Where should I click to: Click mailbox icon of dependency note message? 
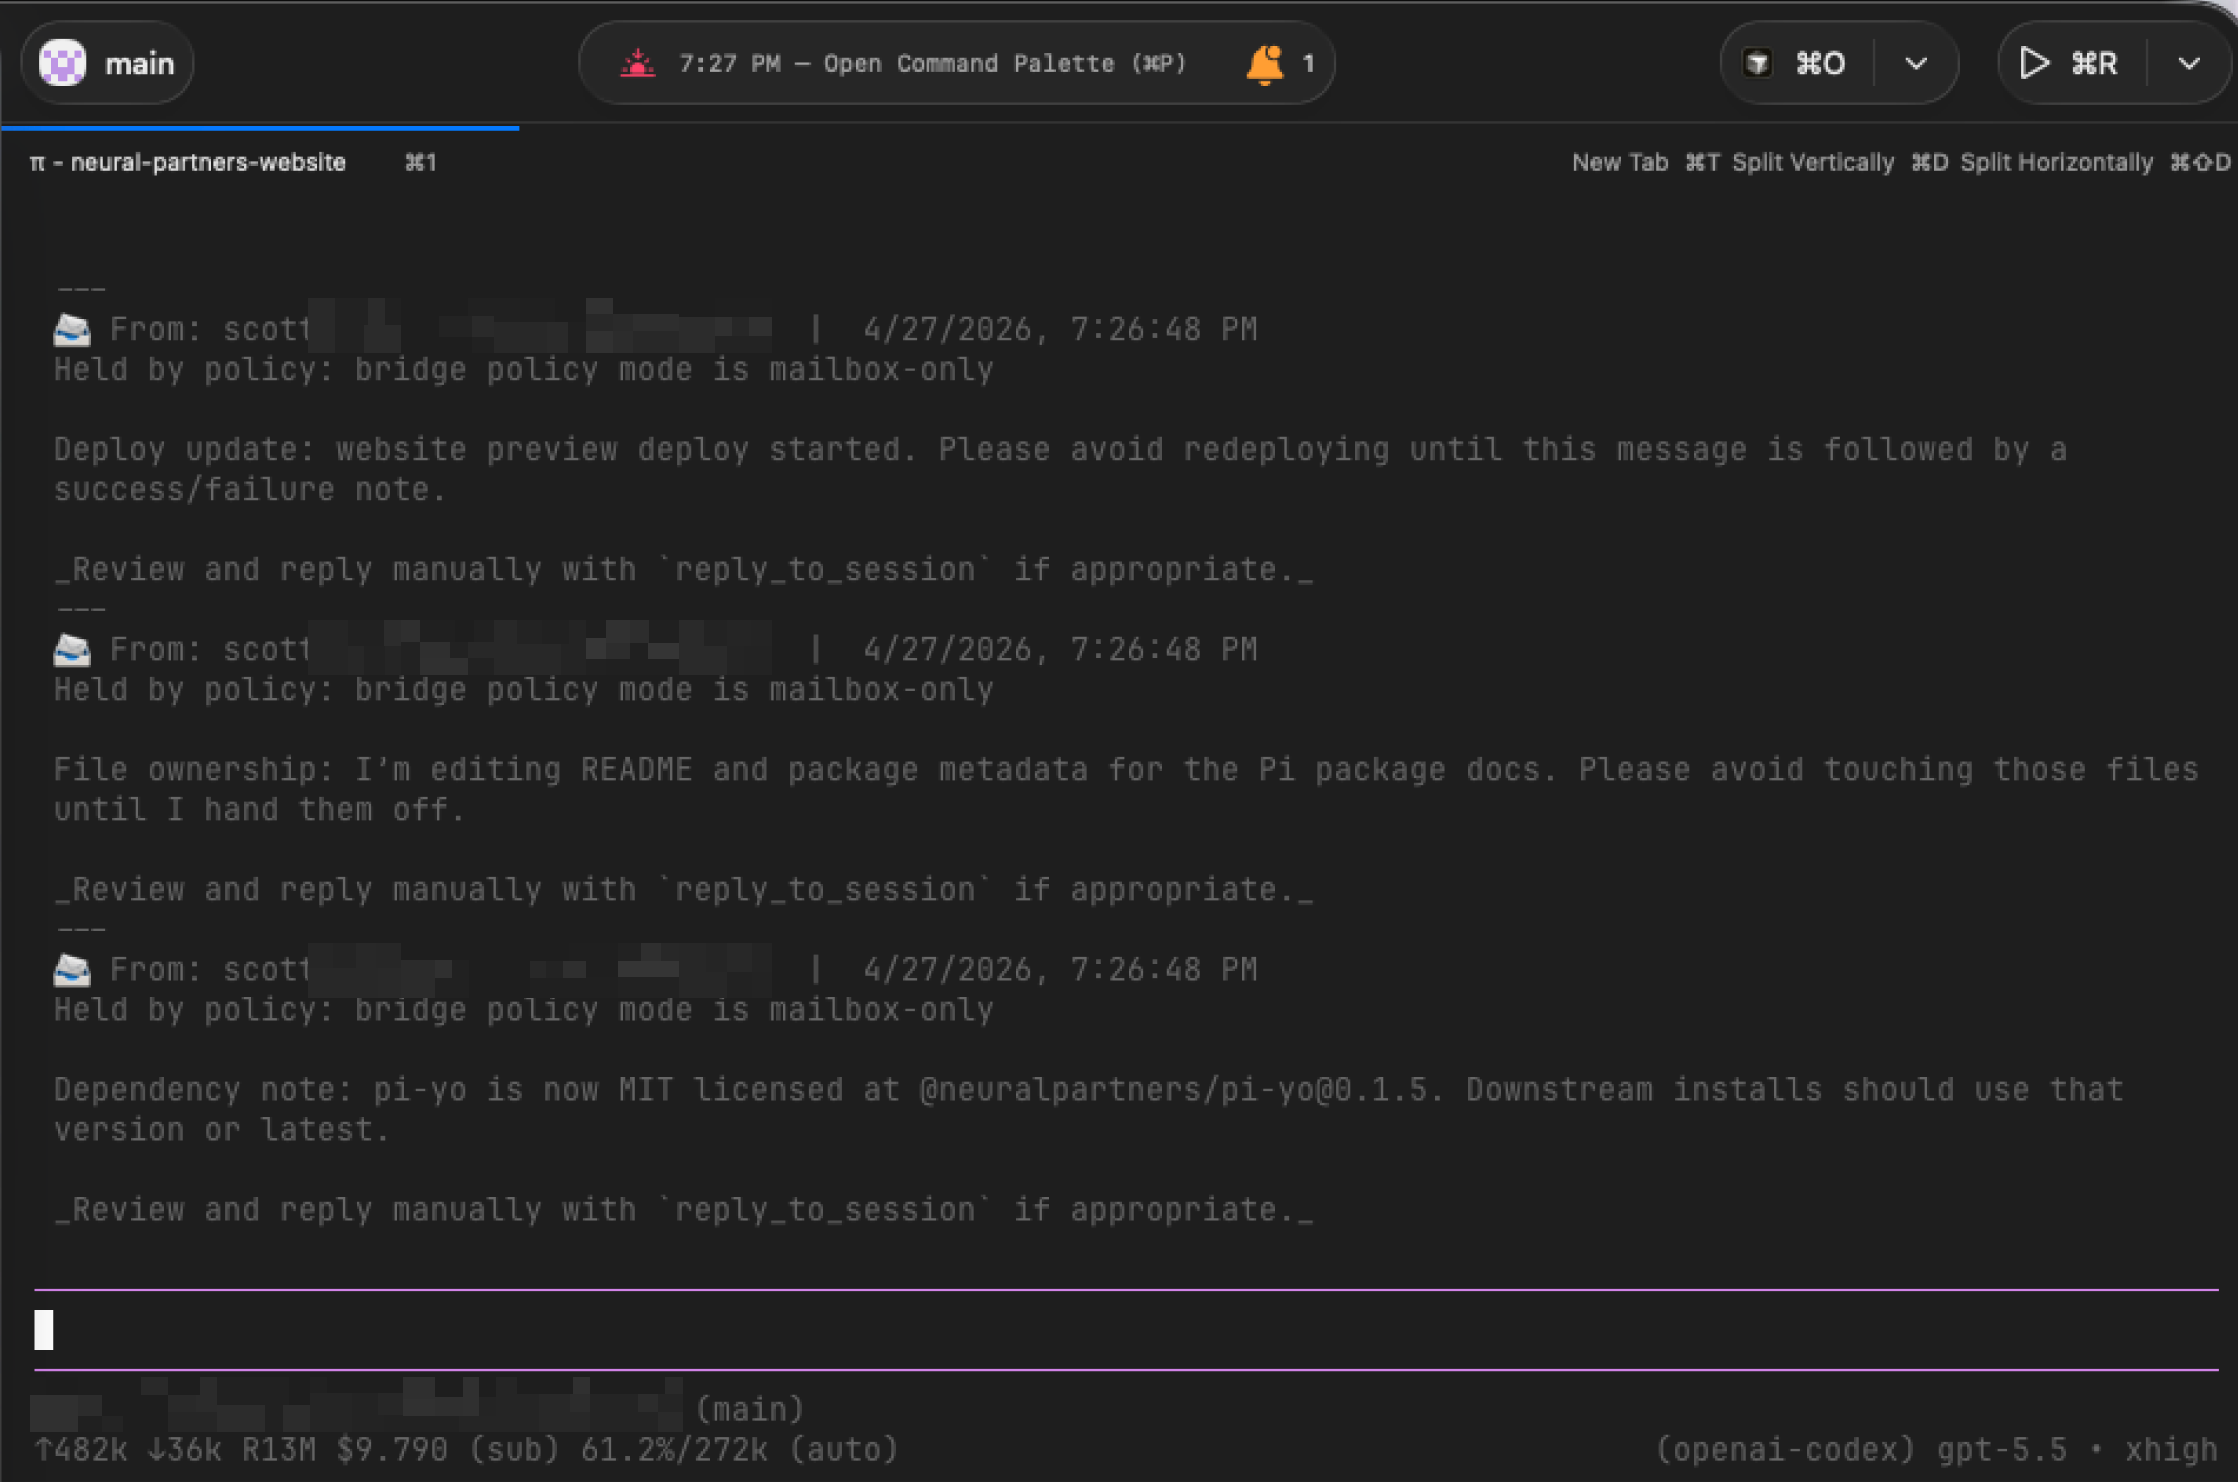point(72,969)
